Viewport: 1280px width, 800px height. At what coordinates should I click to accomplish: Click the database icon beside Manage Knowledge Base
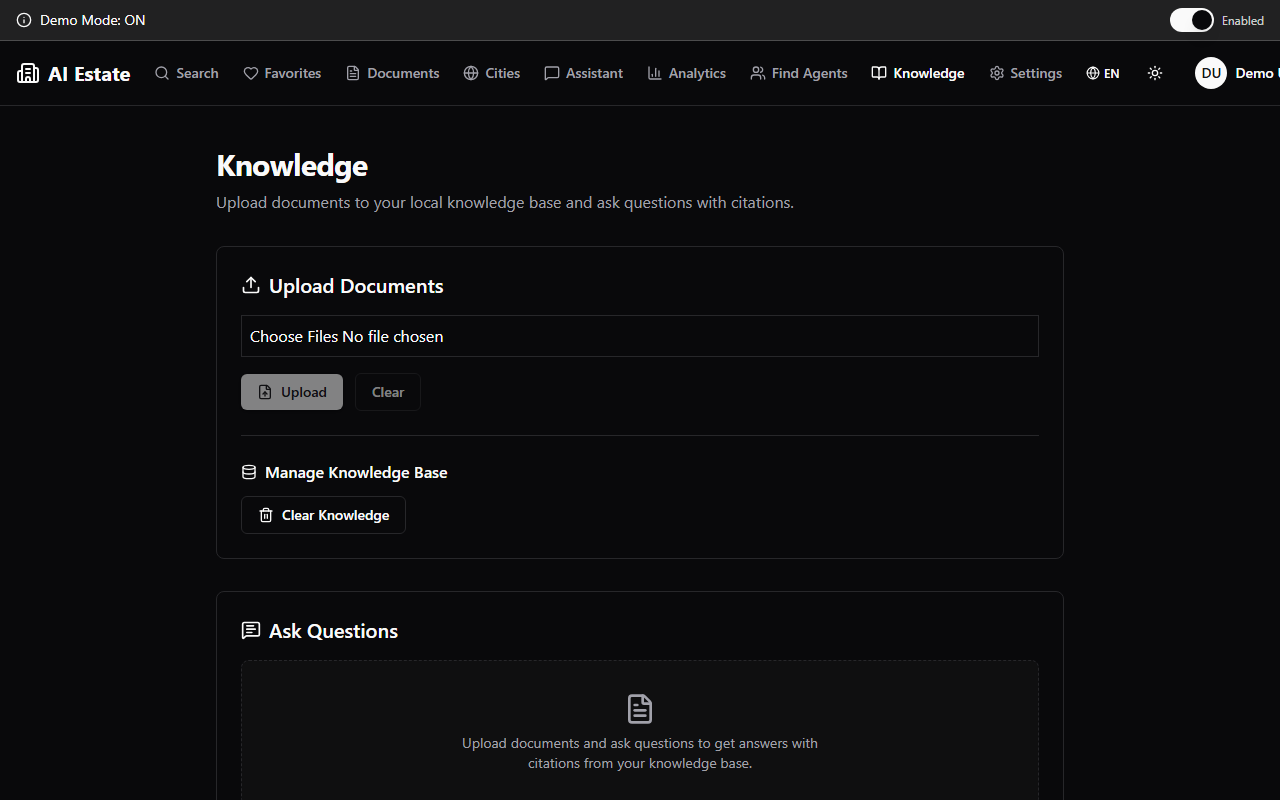249,472
